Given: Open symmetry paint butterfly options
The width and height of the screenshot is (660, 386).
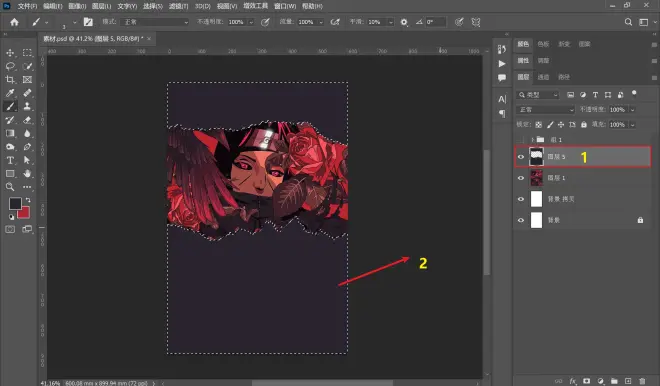Looking at the screenshot, I should (x=476, y=22).
